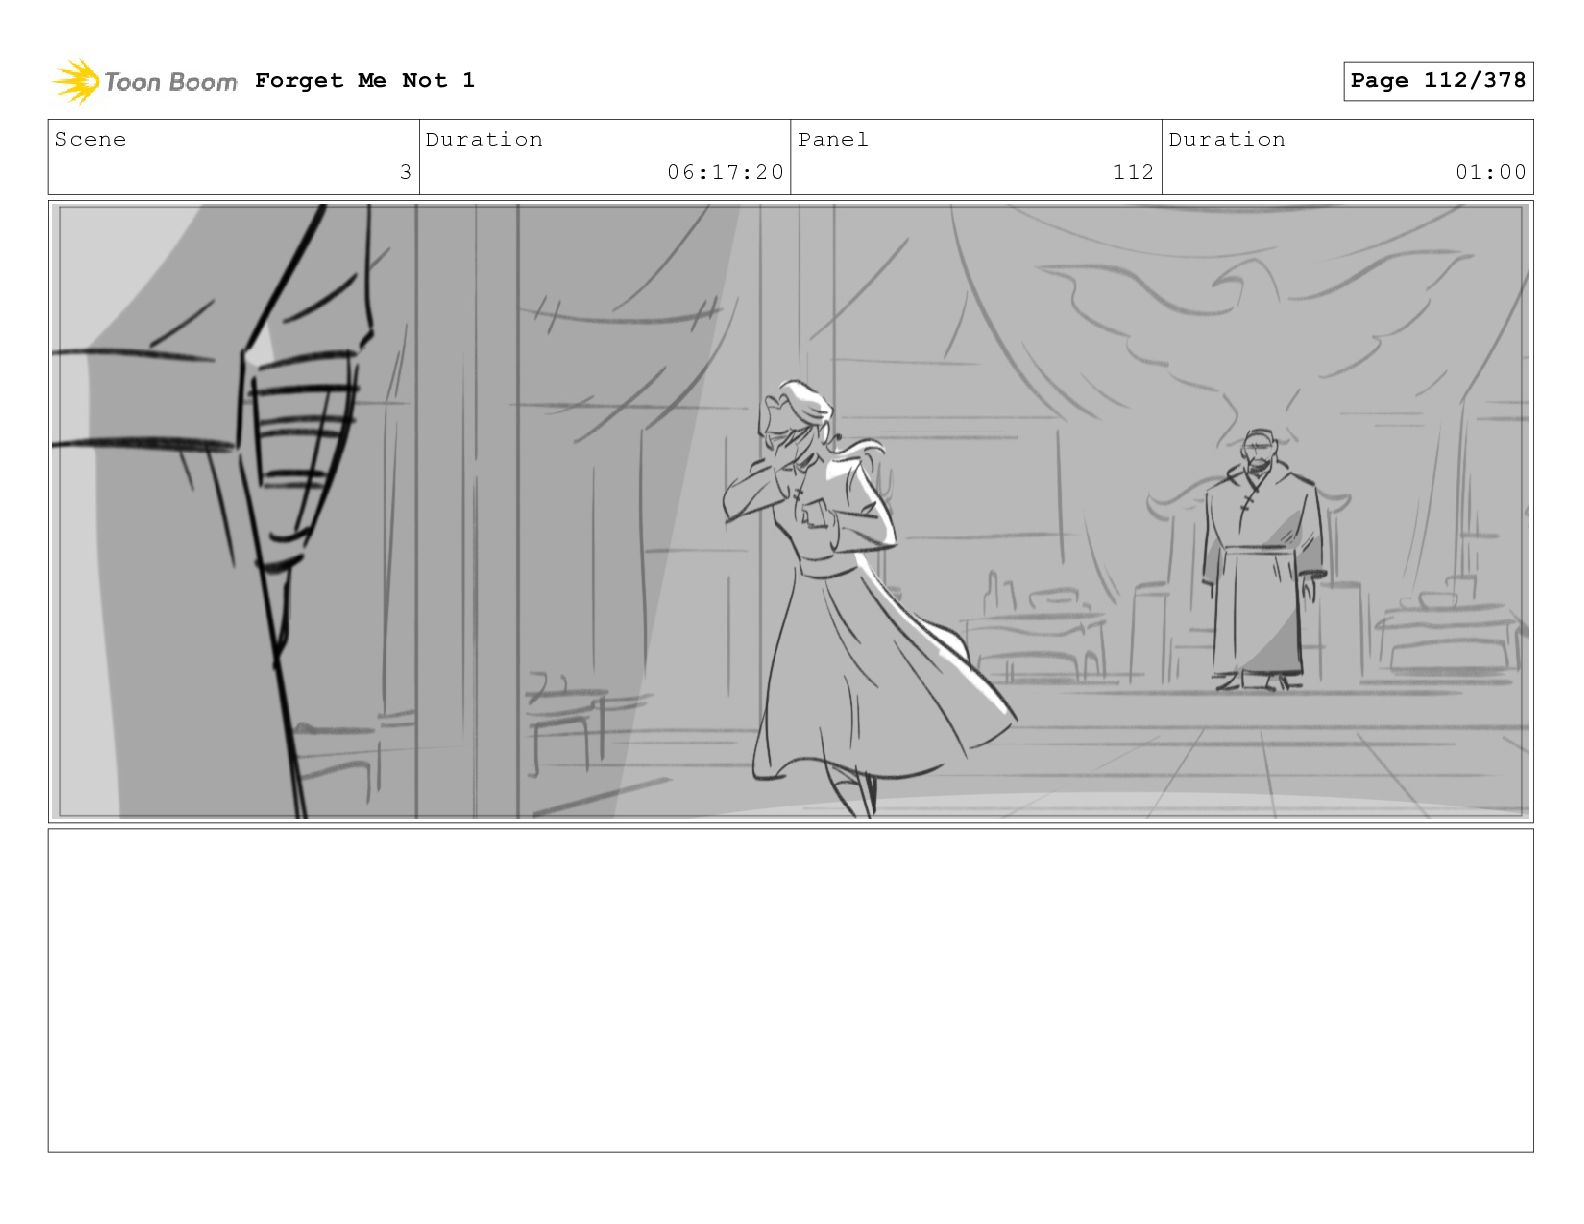Click the Duration label beside Scene
The image size is (1584, 1224).
tap(484, 140)
